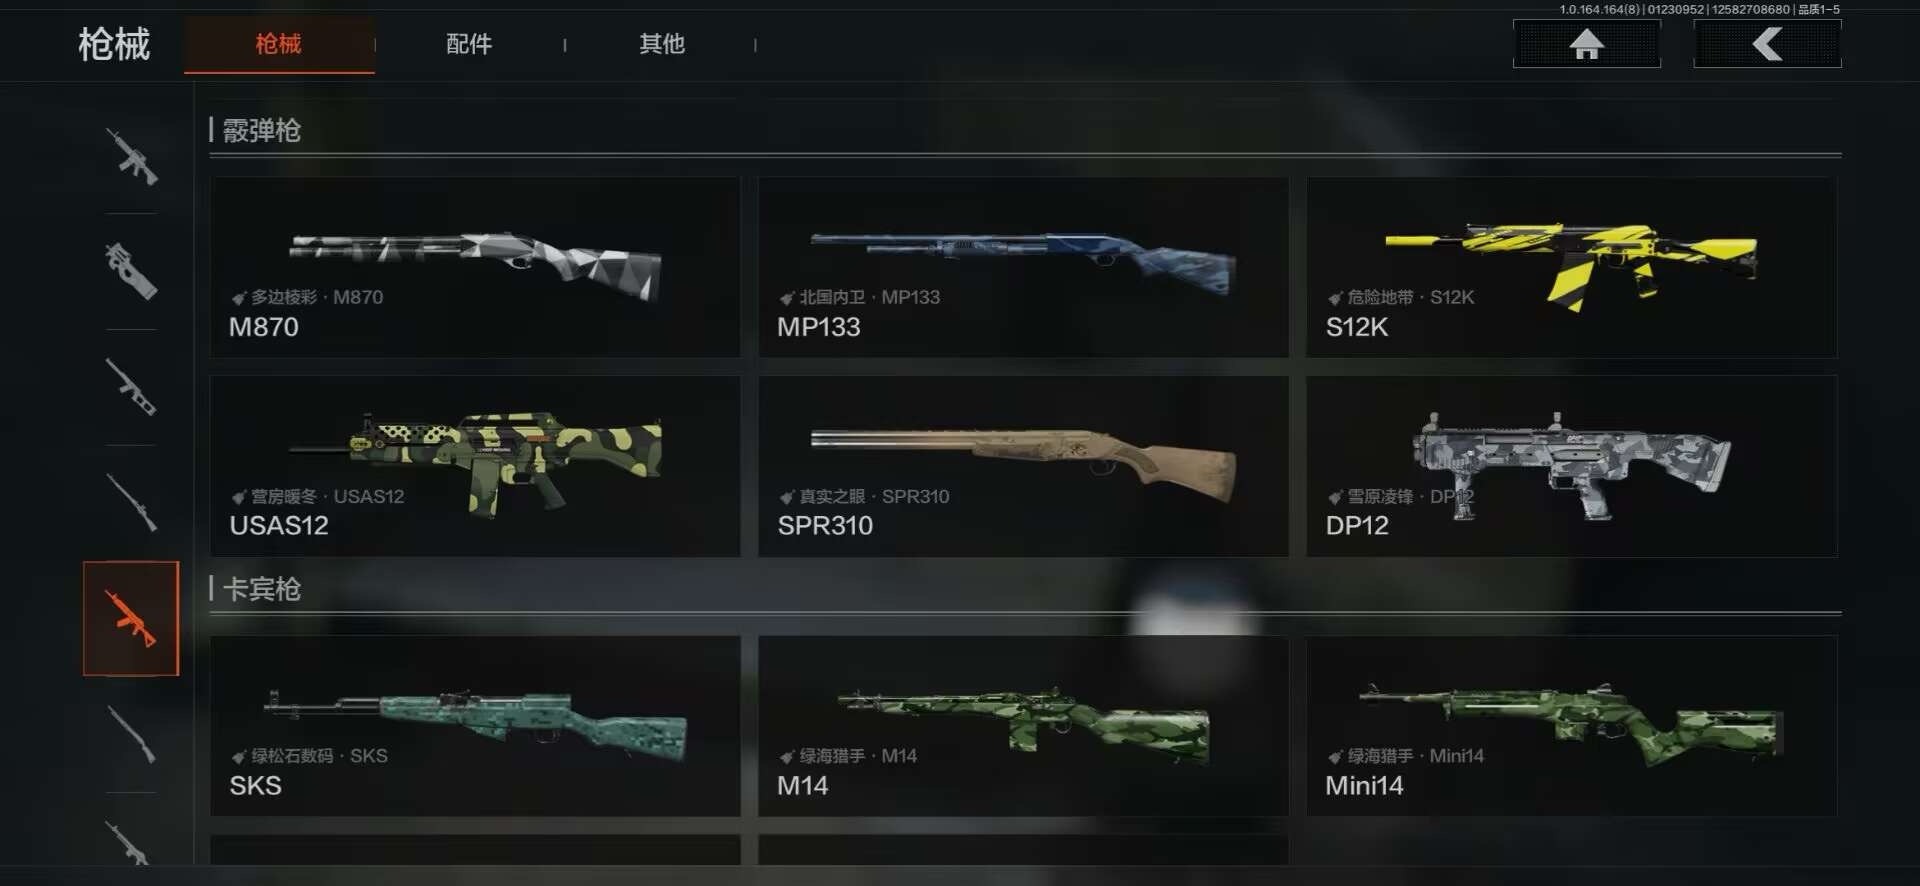Open the snow camo DP12 card
The width and height of the screenshot is (1920, 886).
(x=1571, y=466)
